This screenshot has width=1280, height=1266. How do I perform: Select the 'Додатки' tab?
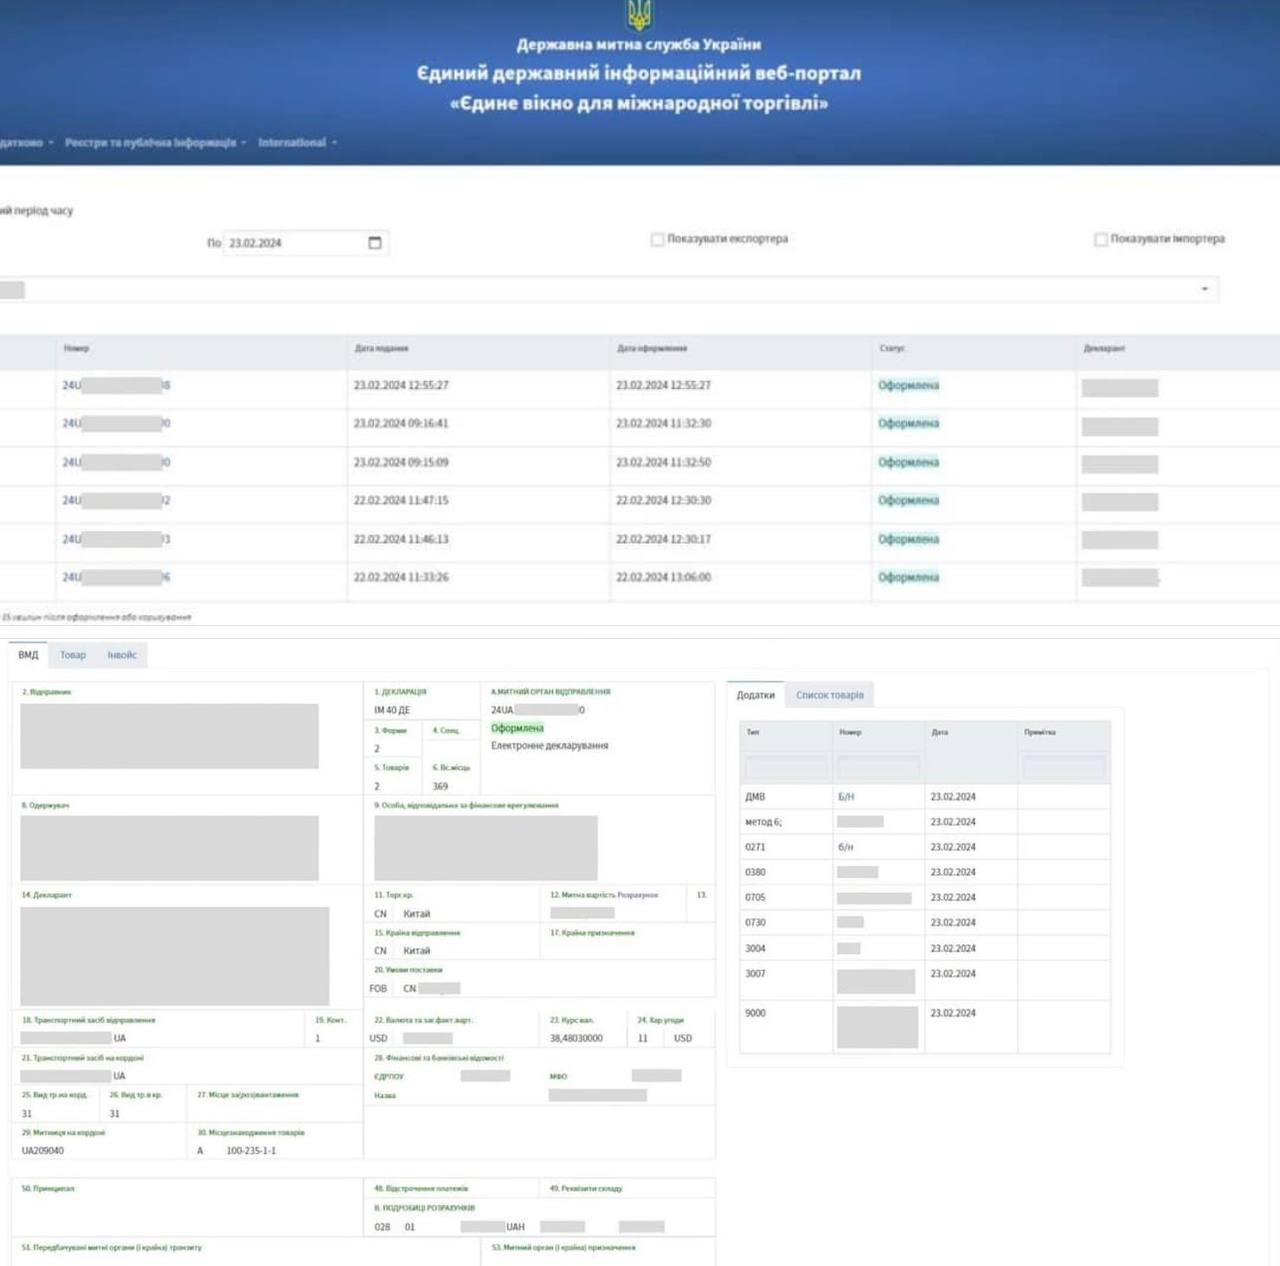pyautogui.click(x=755, y=695)
